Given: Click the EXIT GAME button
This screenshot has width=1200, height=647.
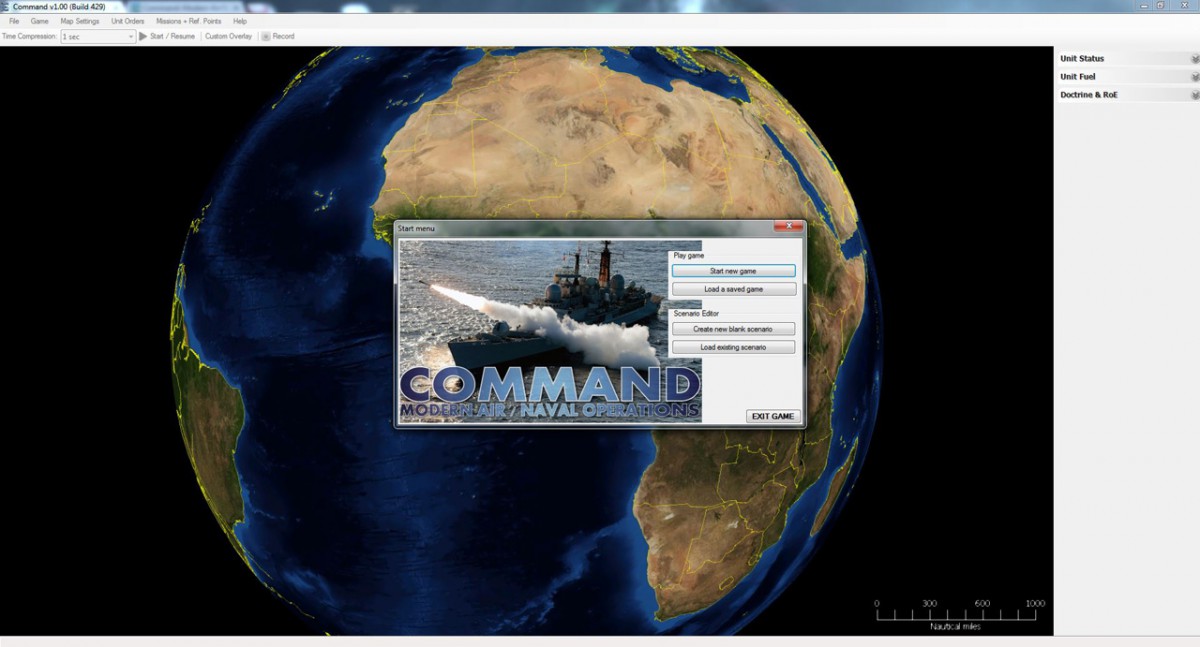Looking at the screenshot, I should click(772, 416).
